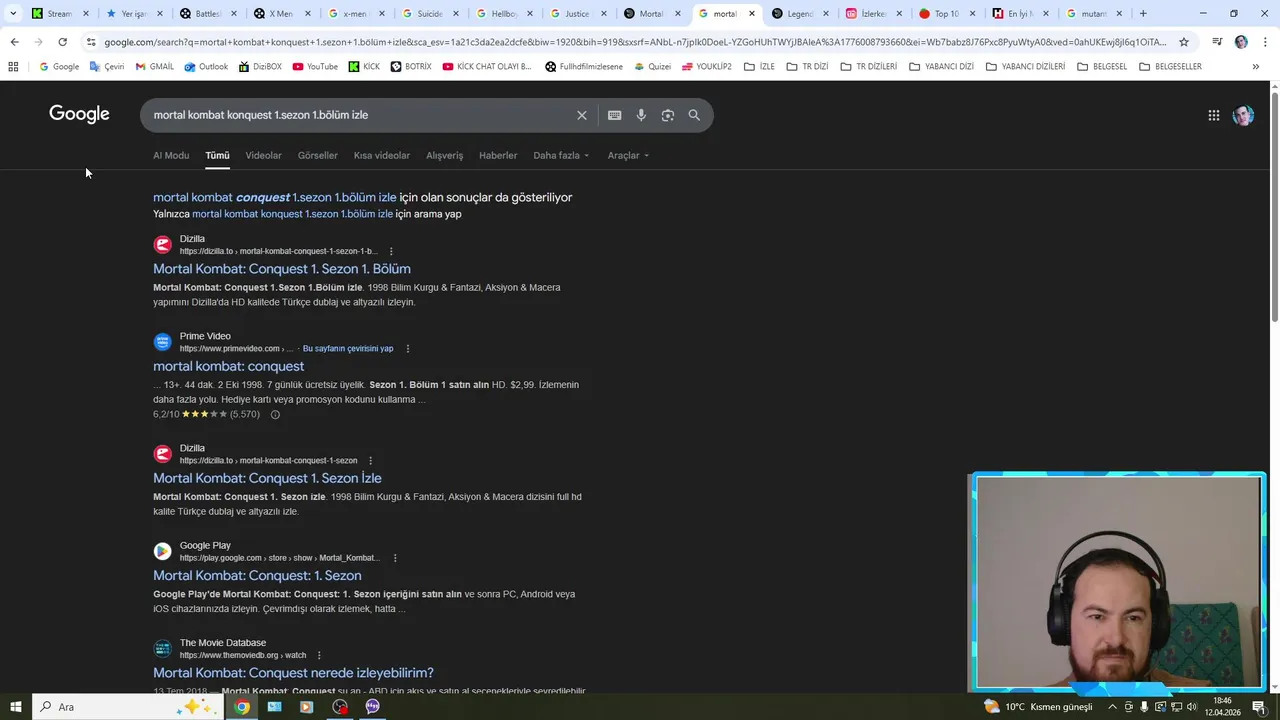Open the on-screen keyboard input tool
Image resolution: width=1280 pixels, height=720 pixels.
(x=615, y=115)
